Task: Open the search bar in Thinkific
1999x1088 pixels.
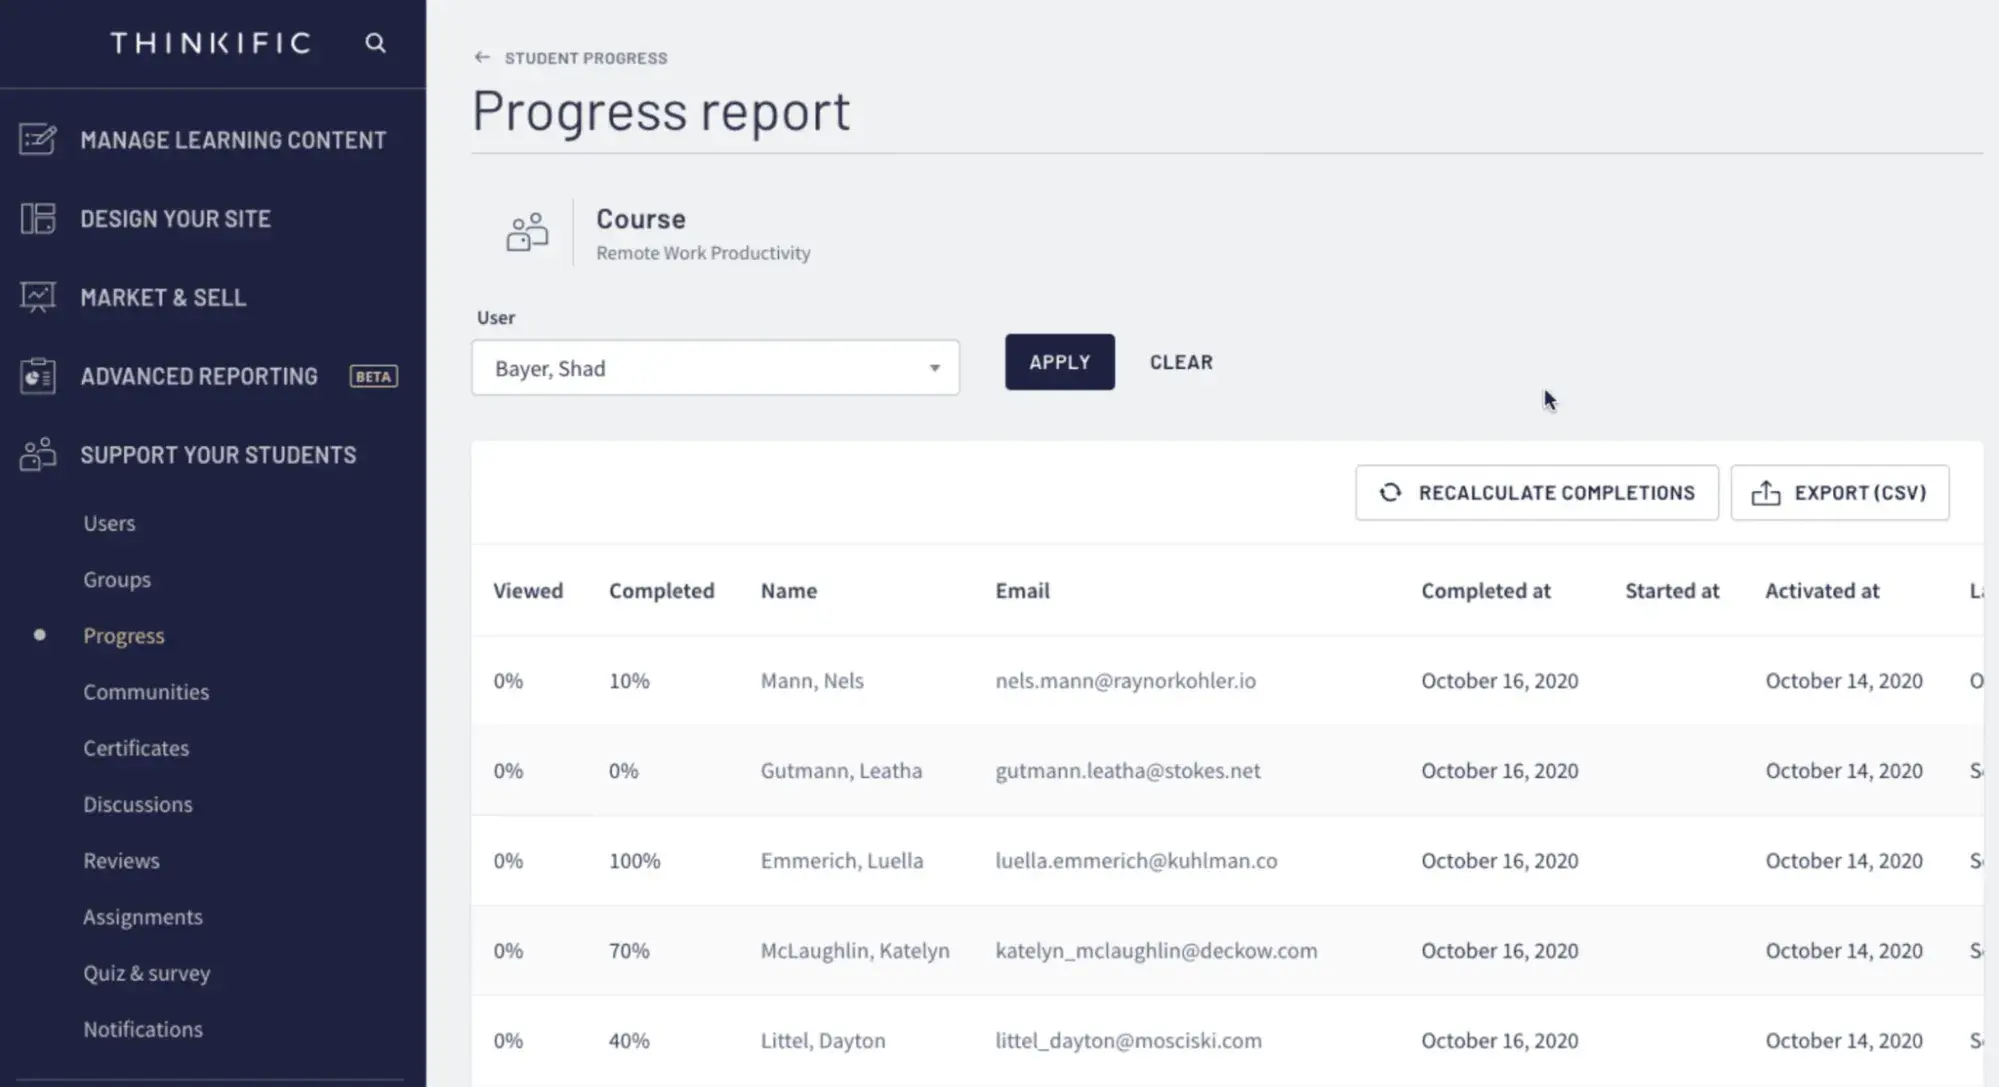Action: [376, 42]
